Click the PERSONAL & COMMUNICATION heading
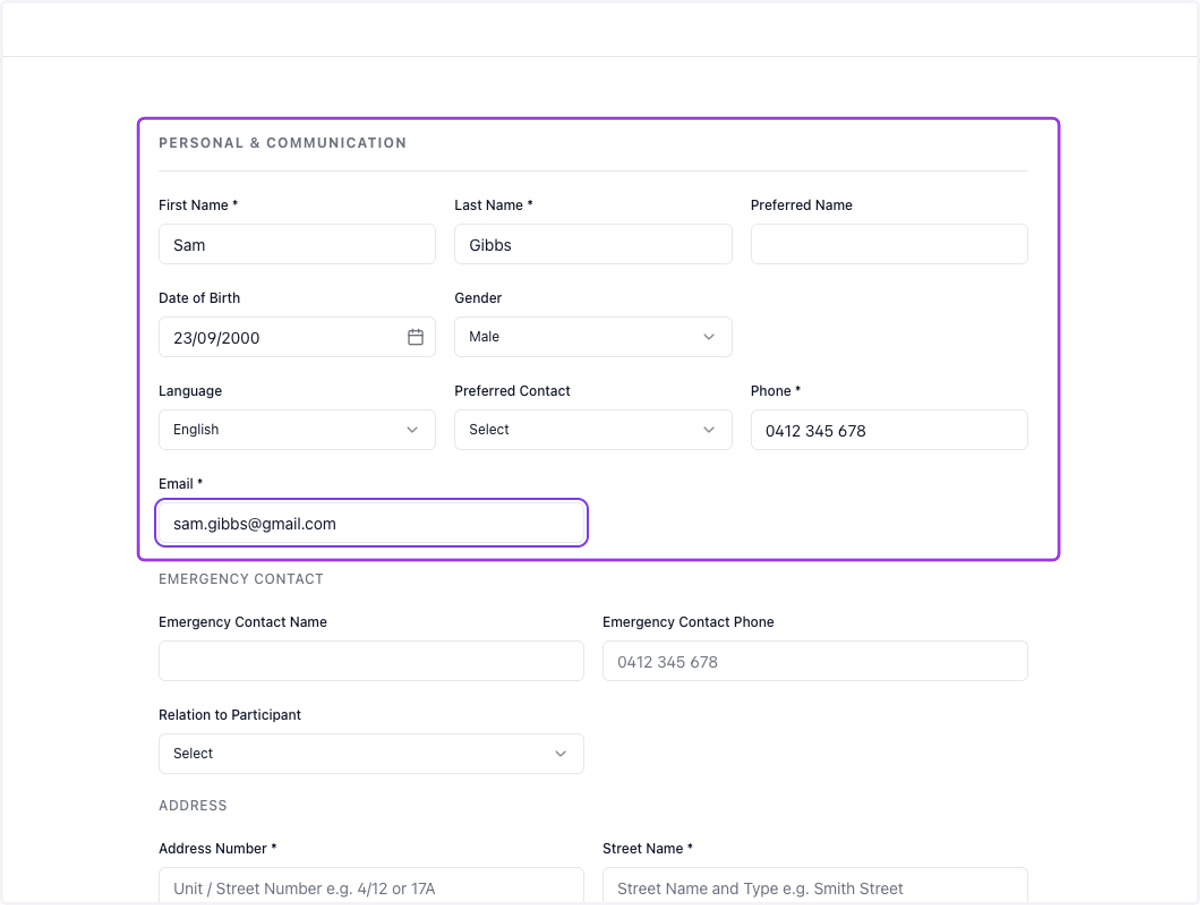 pyautogui.click(x=283, y=143)
